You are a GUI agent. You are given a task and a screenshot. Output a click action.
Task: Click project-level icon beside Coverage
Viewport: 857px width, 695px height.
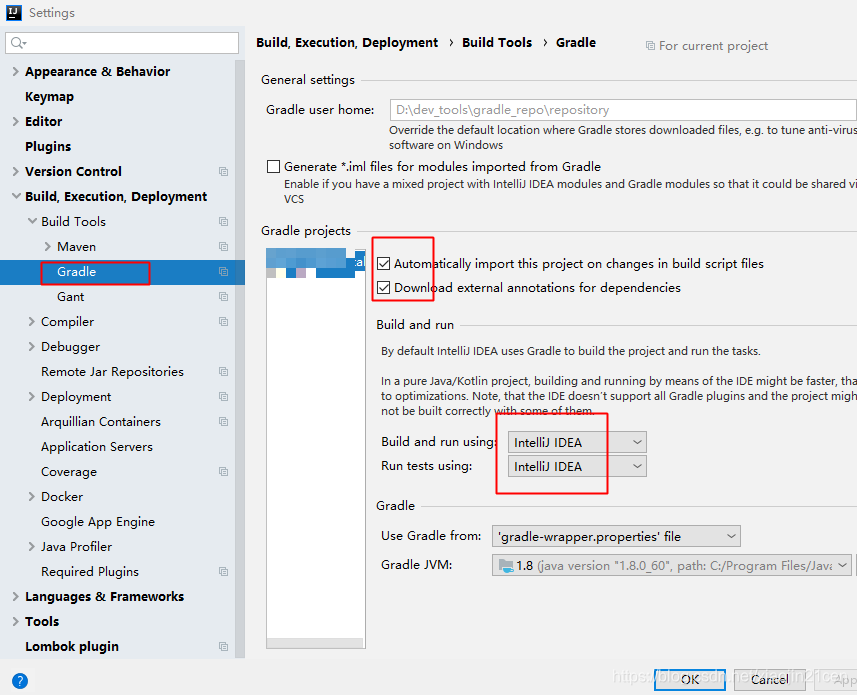pyautogui.click(x=224, y=472)
